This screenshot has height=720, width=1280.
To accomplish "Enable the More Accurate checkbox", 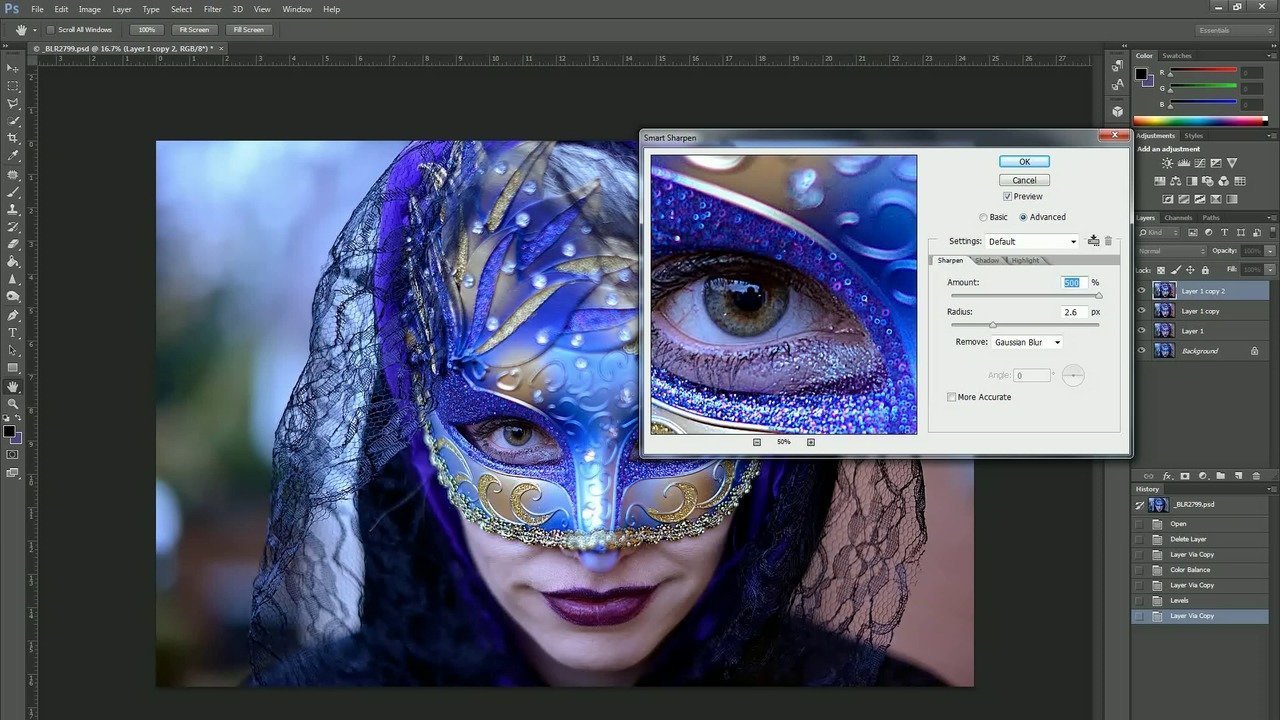I will (951, 397).
